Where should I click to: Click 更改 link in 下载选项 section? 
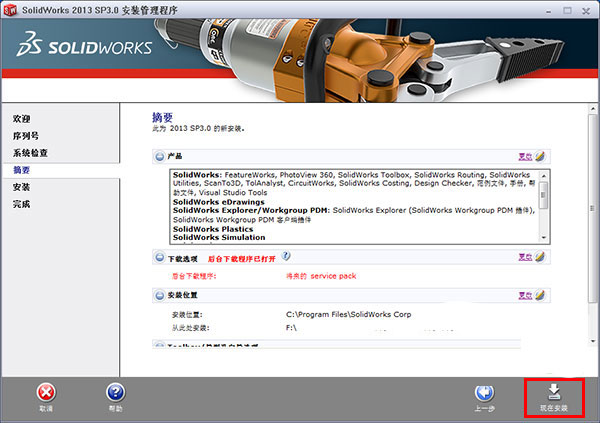click(x=525, y=257)
